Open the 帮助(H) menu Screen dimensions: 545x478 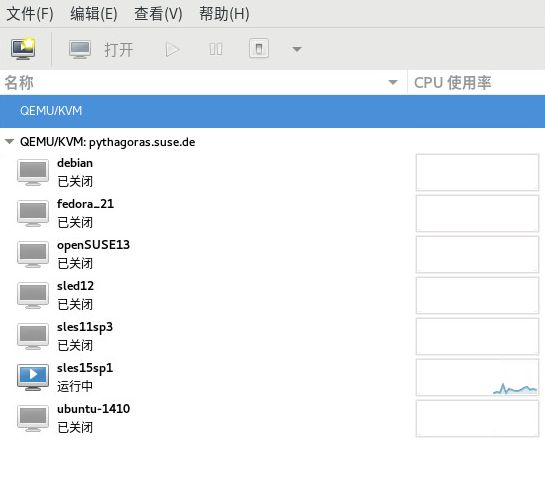224,14
